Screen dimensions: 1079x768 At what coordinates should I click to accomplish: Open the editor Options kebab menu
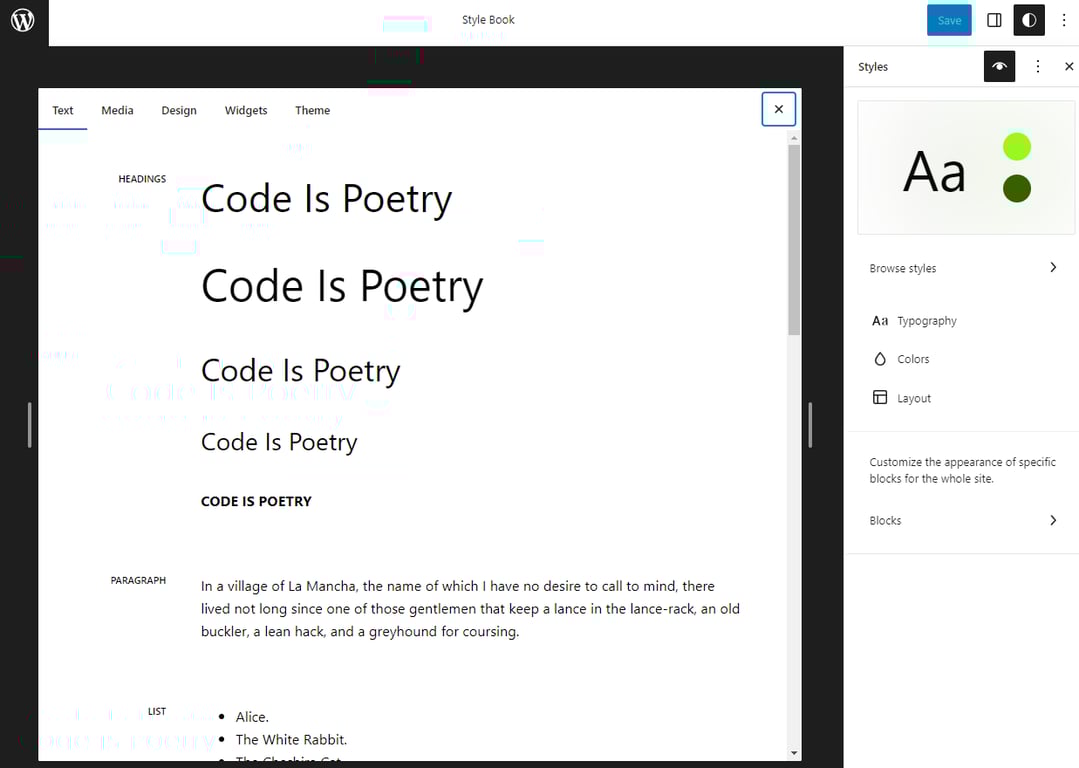pos(1063,20)
